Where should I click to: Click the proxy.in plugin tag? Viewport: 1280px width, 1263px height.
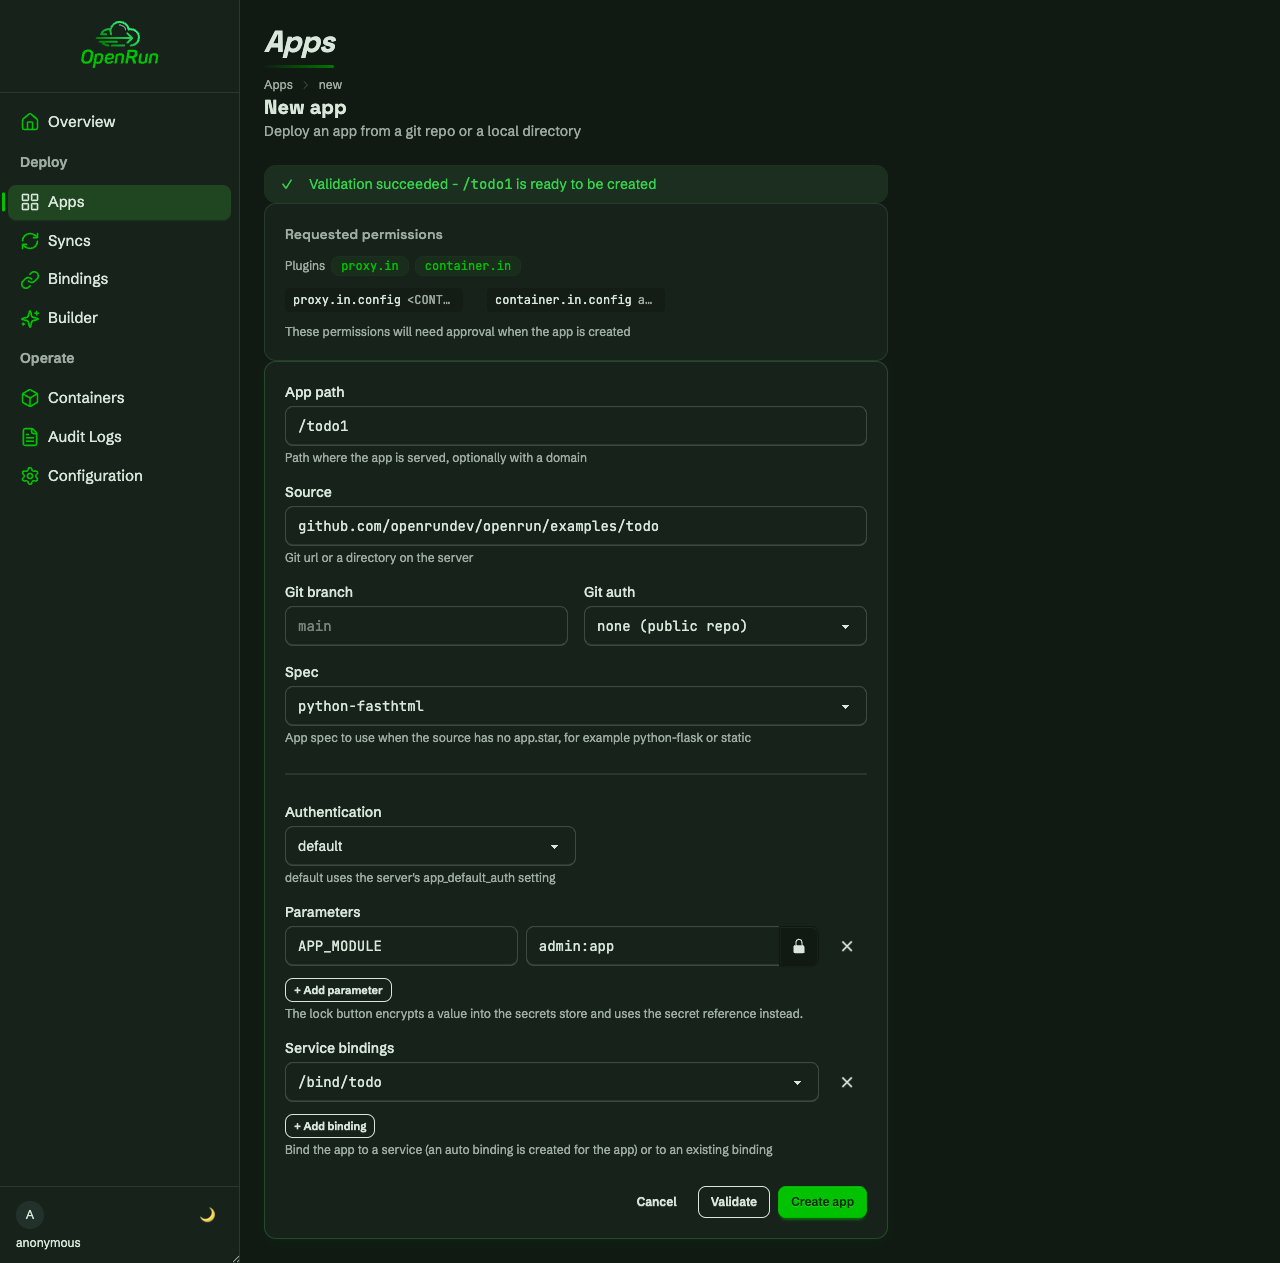tap(370, 266)
